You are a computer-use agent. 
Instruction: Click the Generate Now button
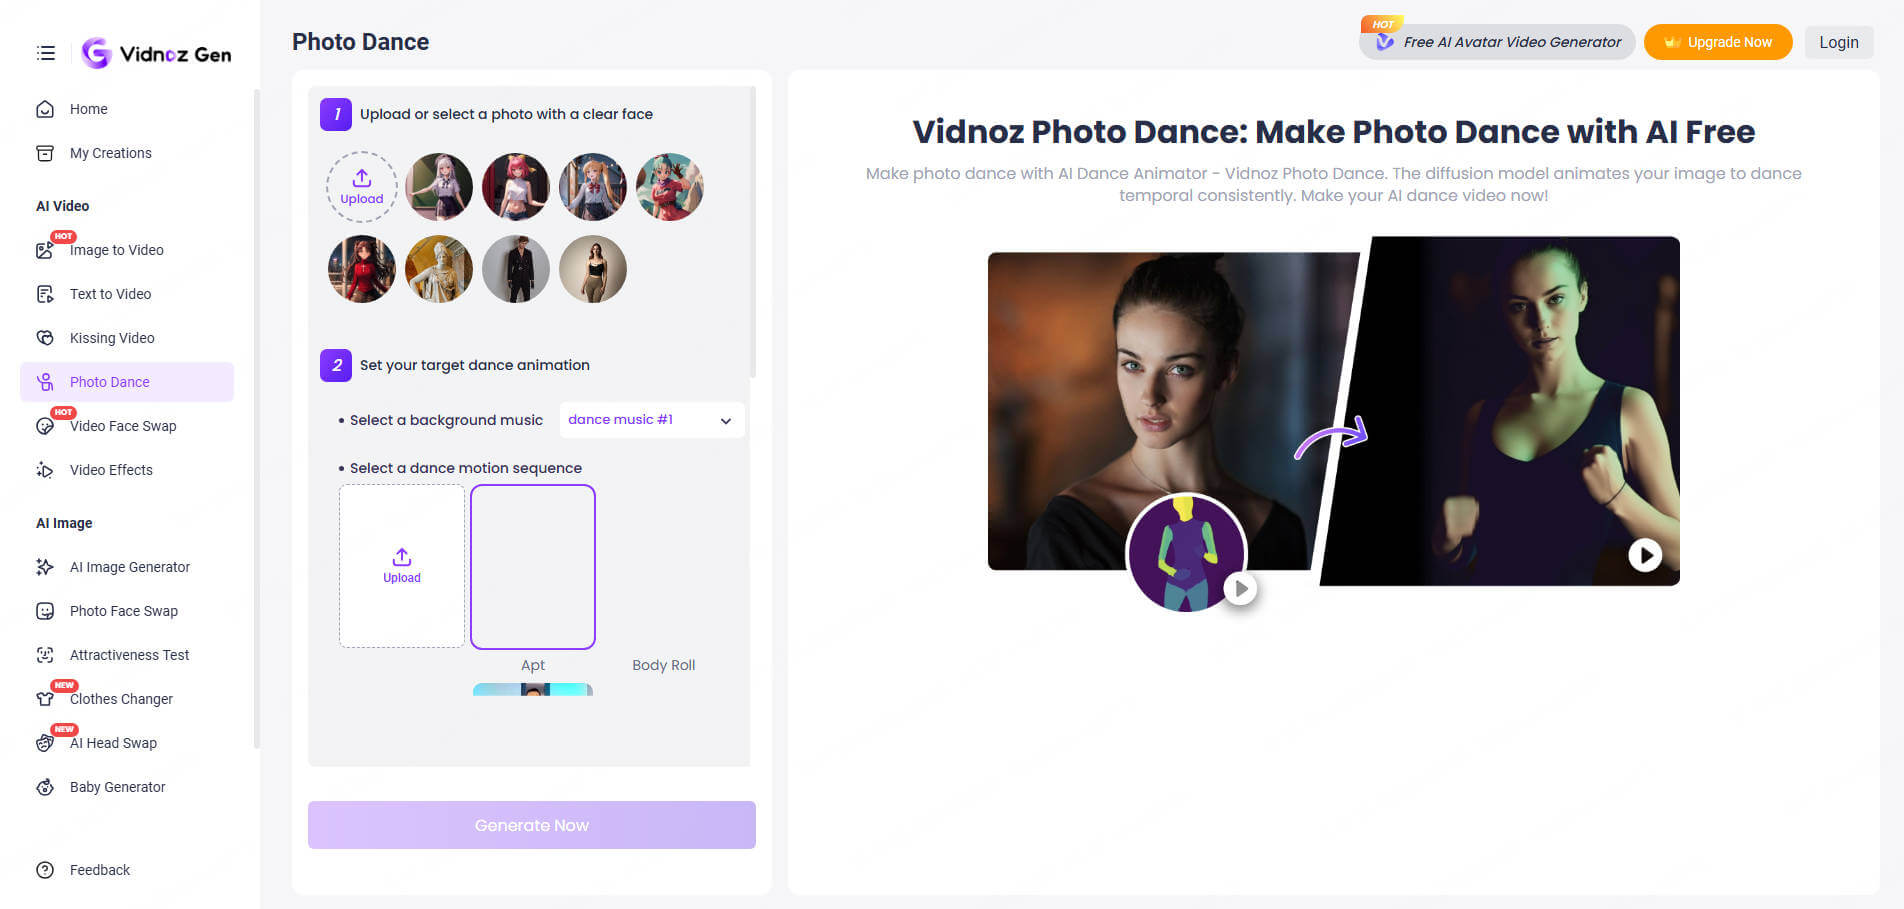click(x=532, y=825)
